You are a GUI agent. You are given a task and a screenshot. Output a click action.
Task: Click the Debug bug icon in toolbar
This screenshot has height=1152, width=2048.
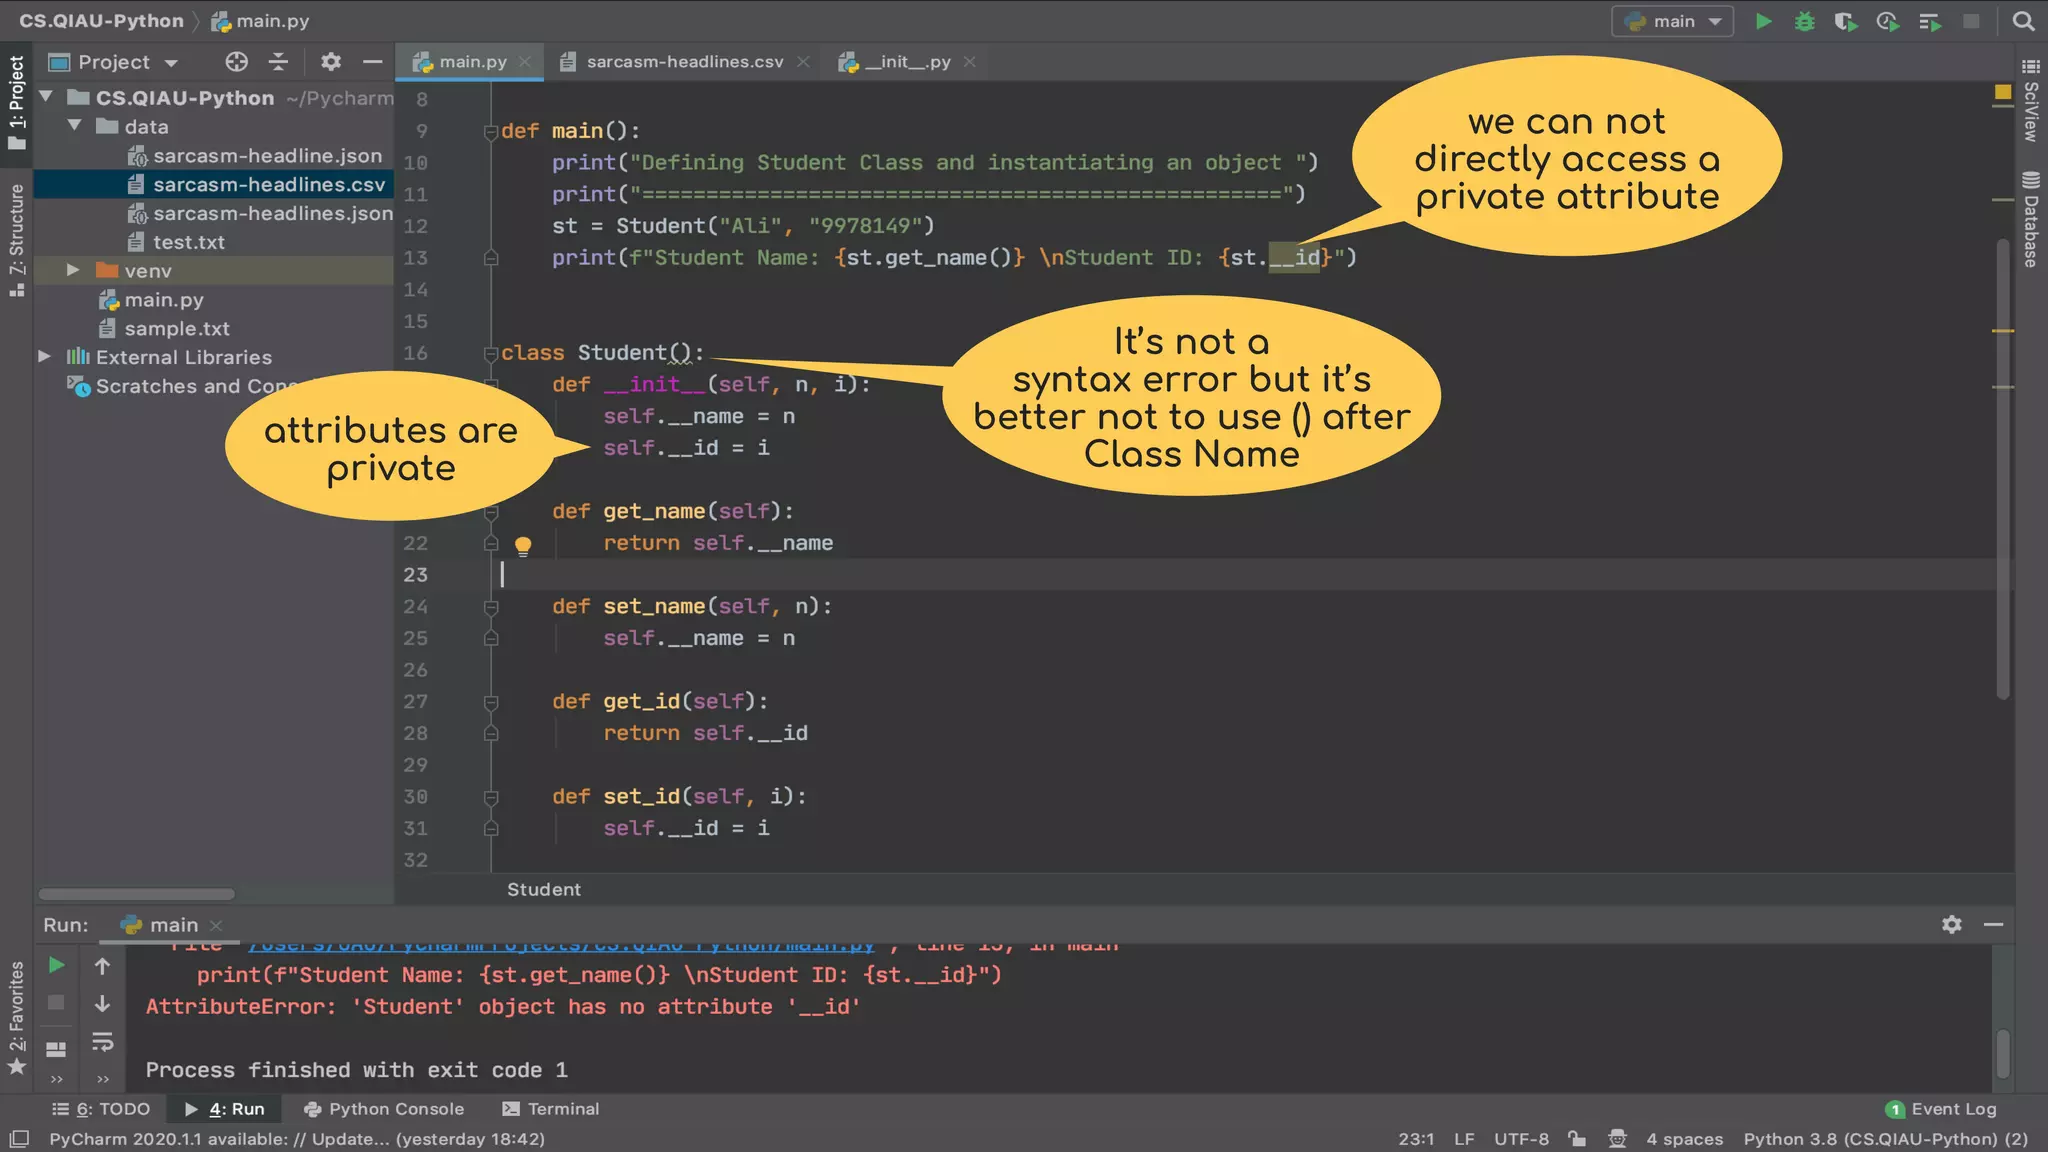(1804, 21)
